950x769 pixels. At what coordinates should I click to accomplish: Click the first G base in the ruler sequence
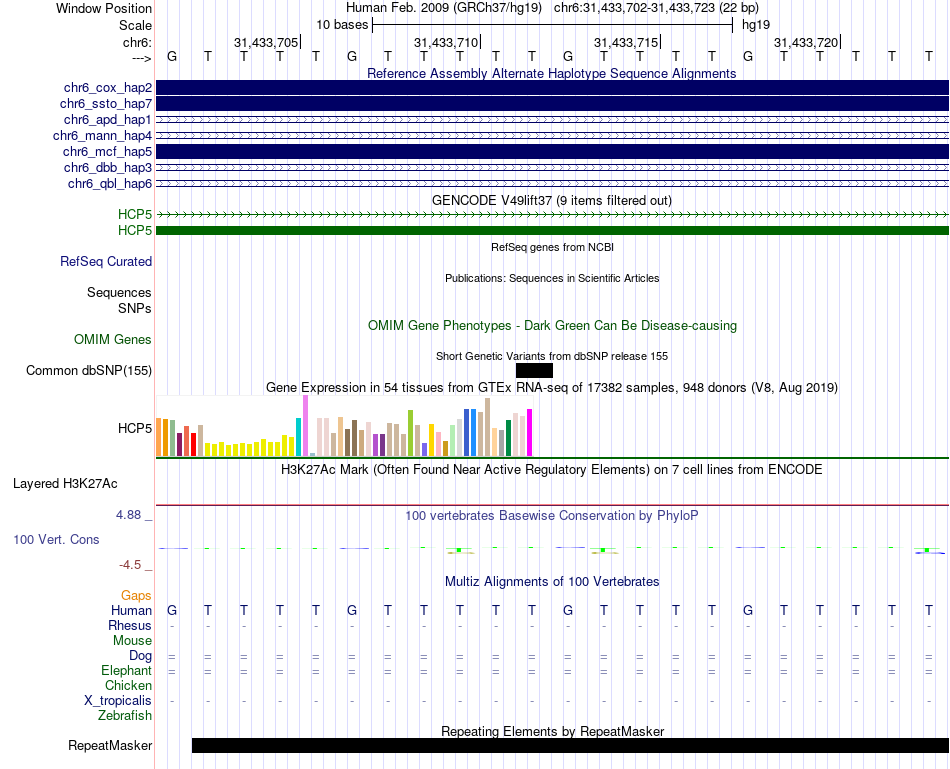[x=172, y=56]
